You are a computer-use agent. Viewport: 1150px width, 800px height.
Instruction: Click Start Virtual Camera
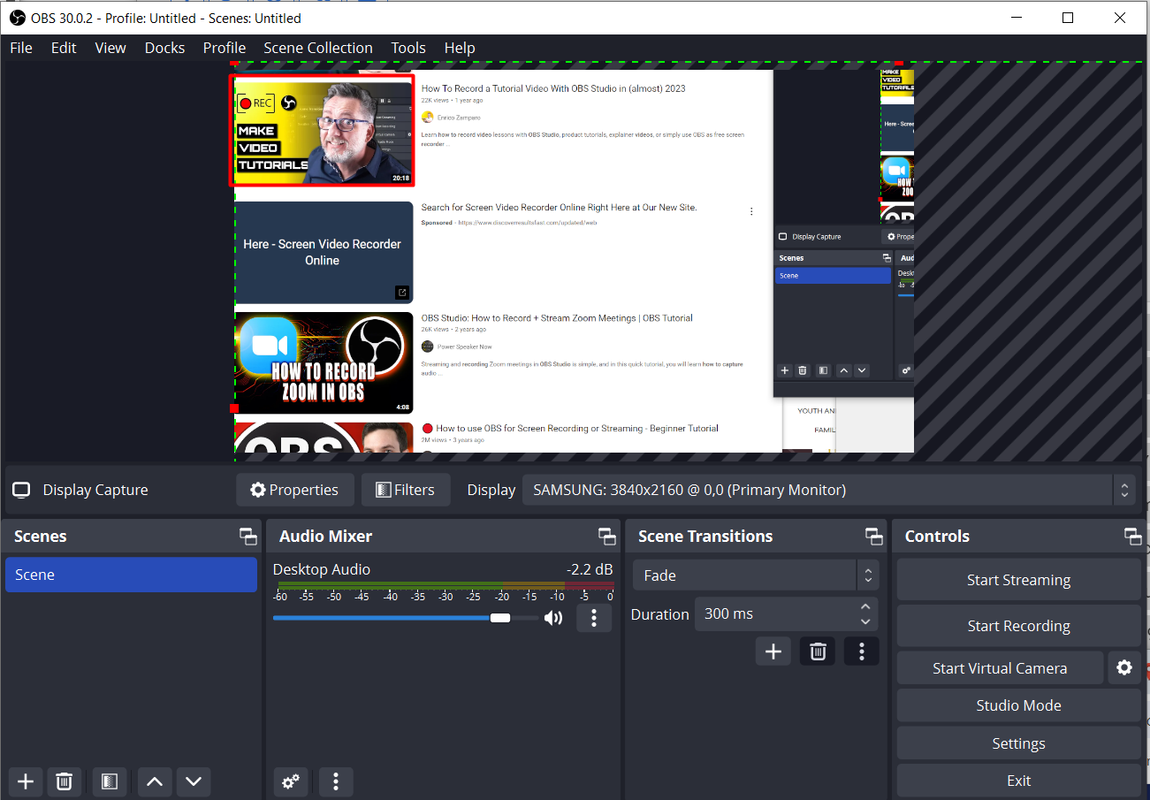coord(1000,668)
